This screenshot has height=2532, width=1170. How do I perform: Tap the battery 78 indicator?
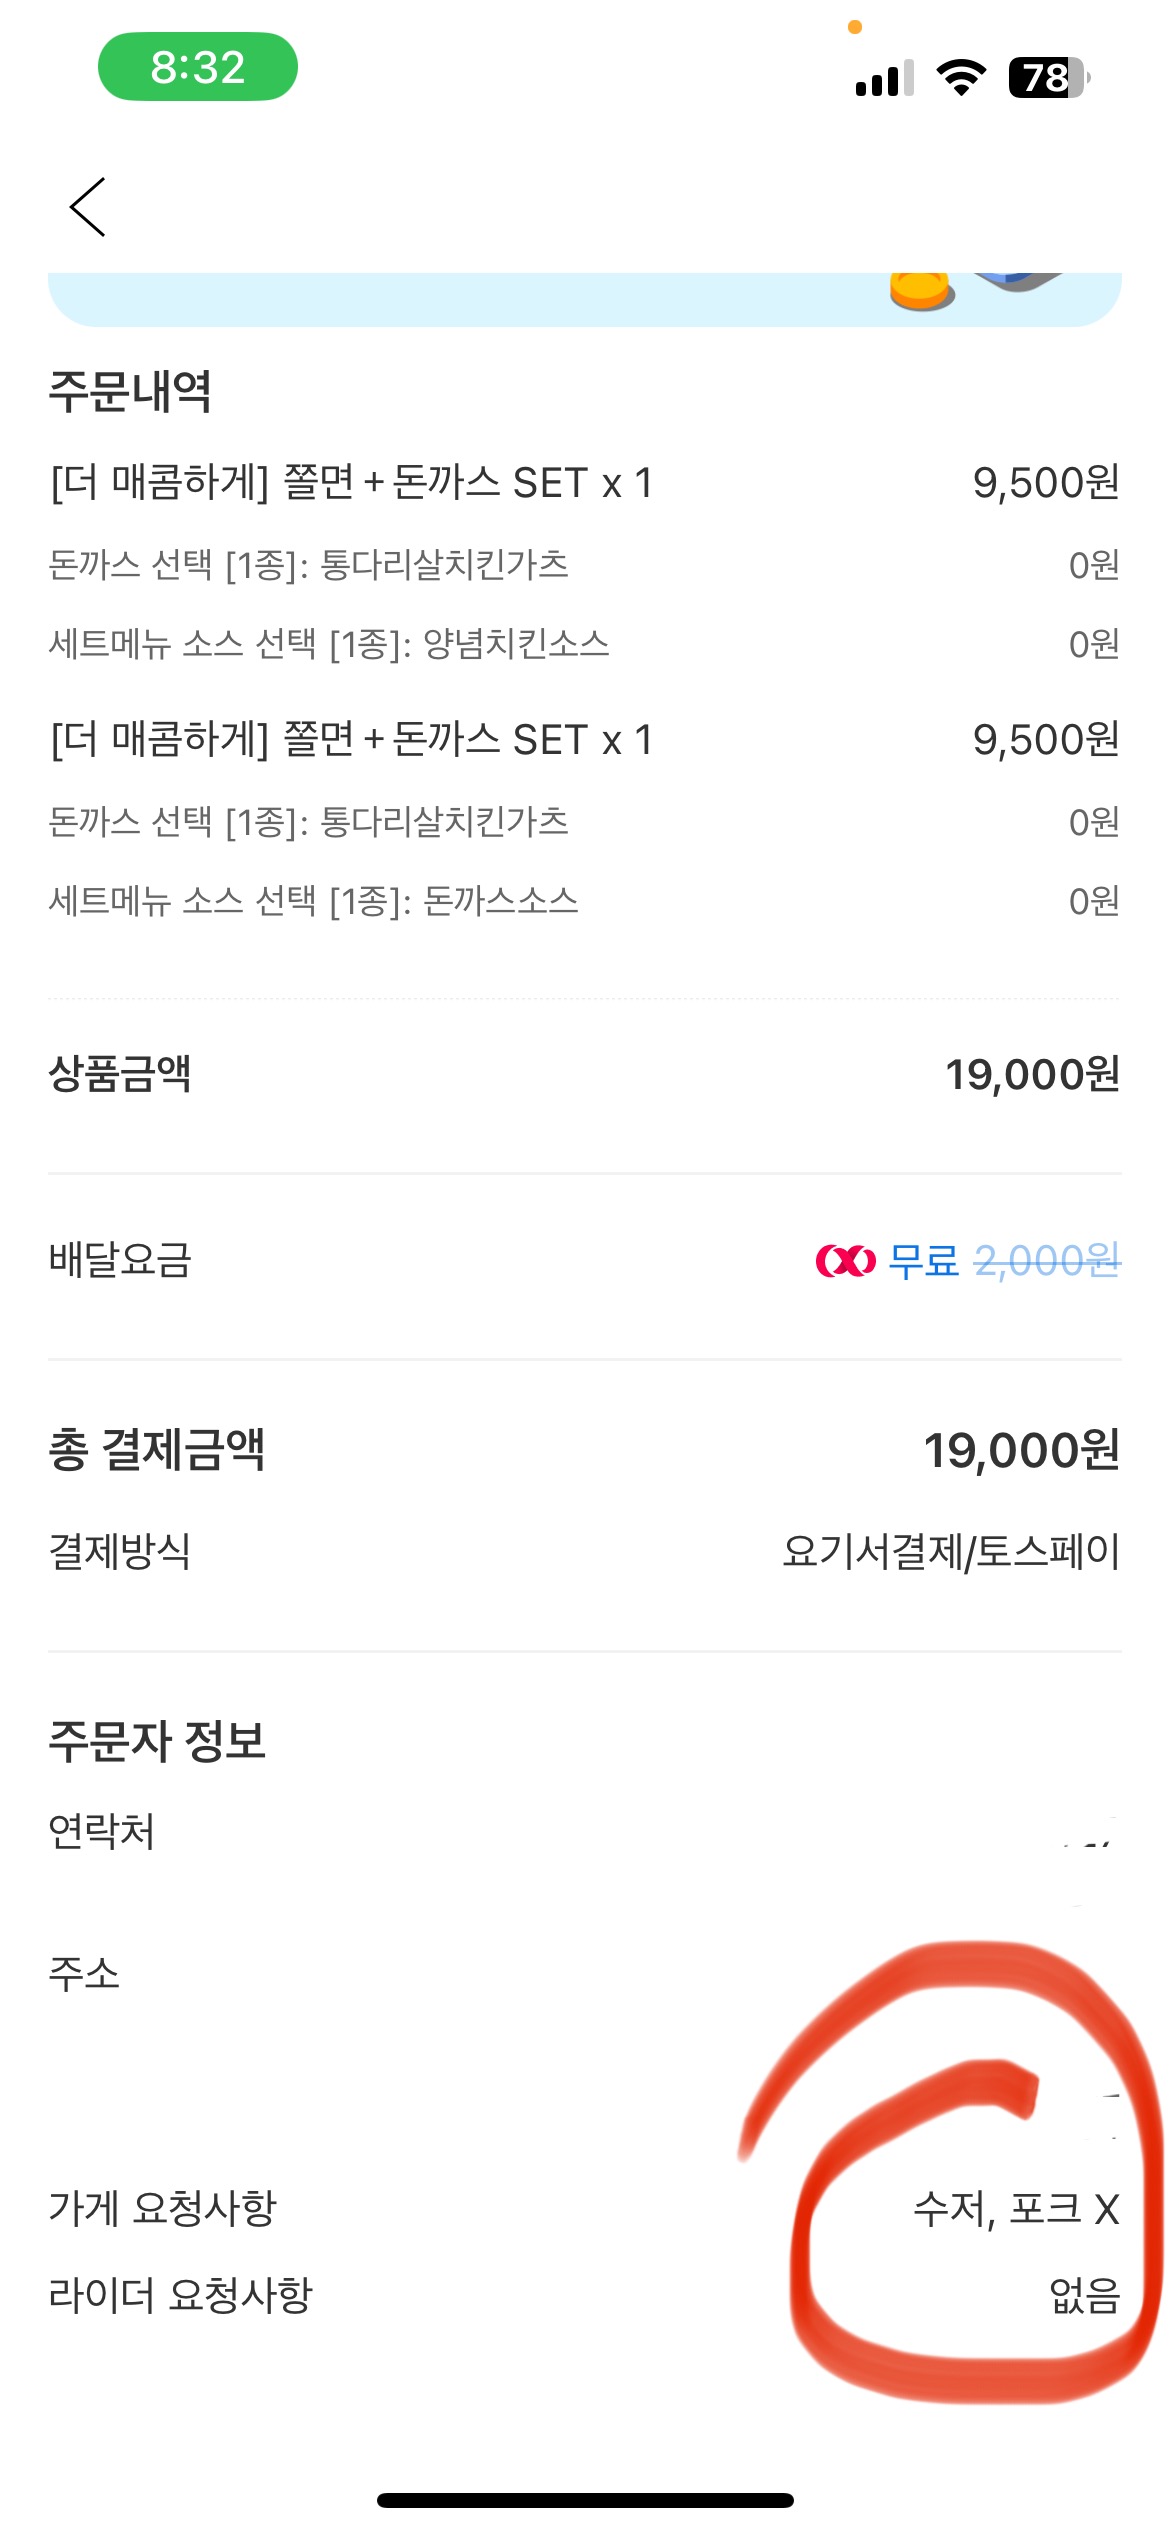coord(1047,77)
